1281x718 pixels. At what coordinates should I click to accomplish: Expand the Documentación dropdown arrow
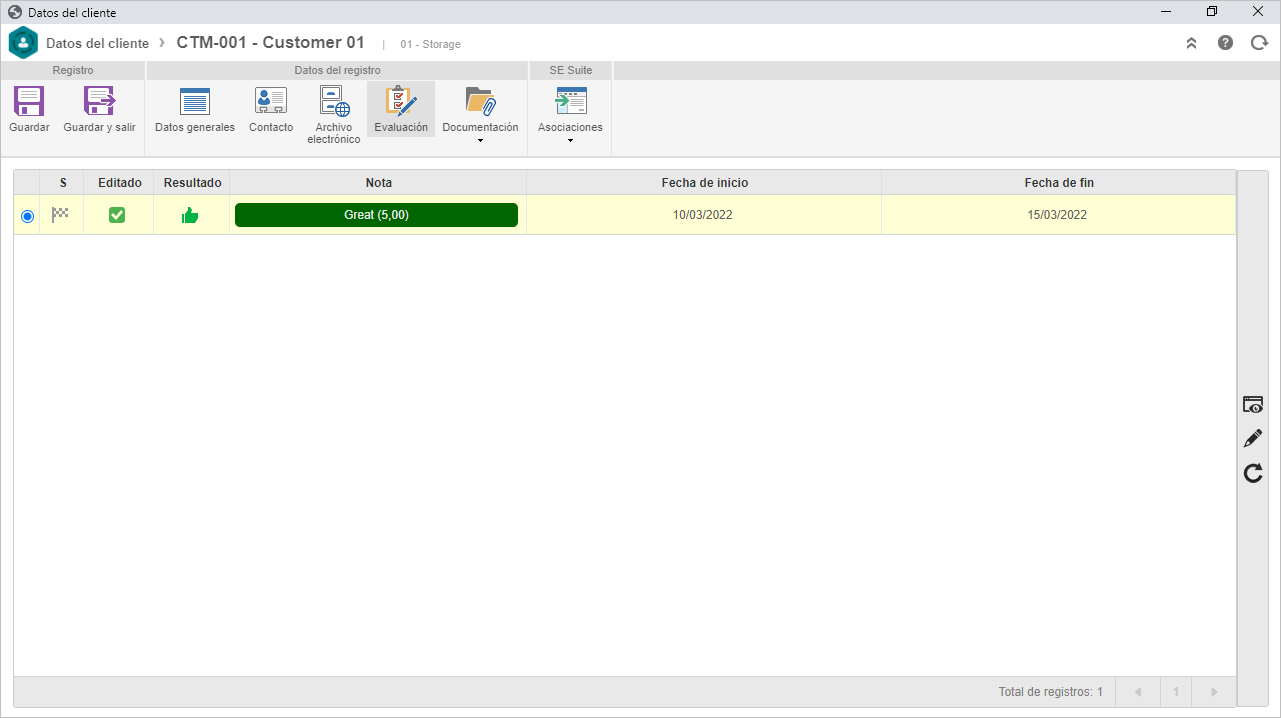480,140
